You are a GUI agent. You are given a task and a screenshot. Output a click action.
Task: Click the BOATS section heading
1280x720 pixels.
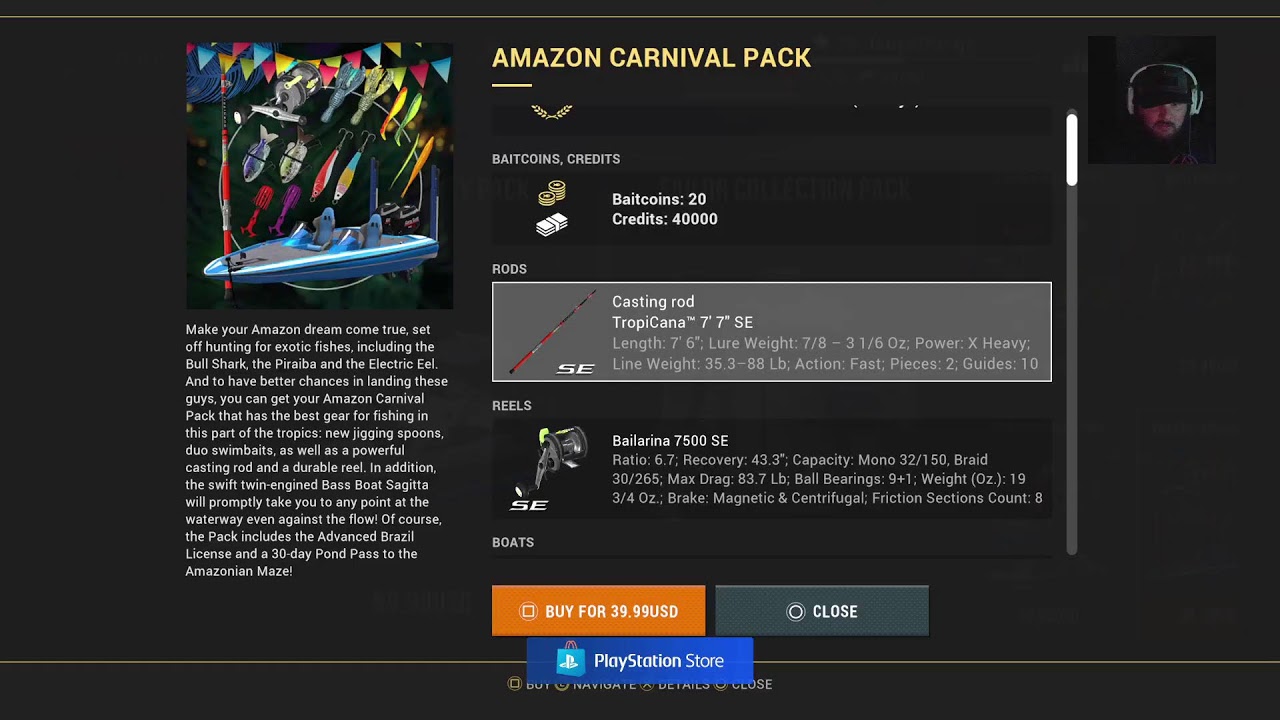(x=513, y=542)
